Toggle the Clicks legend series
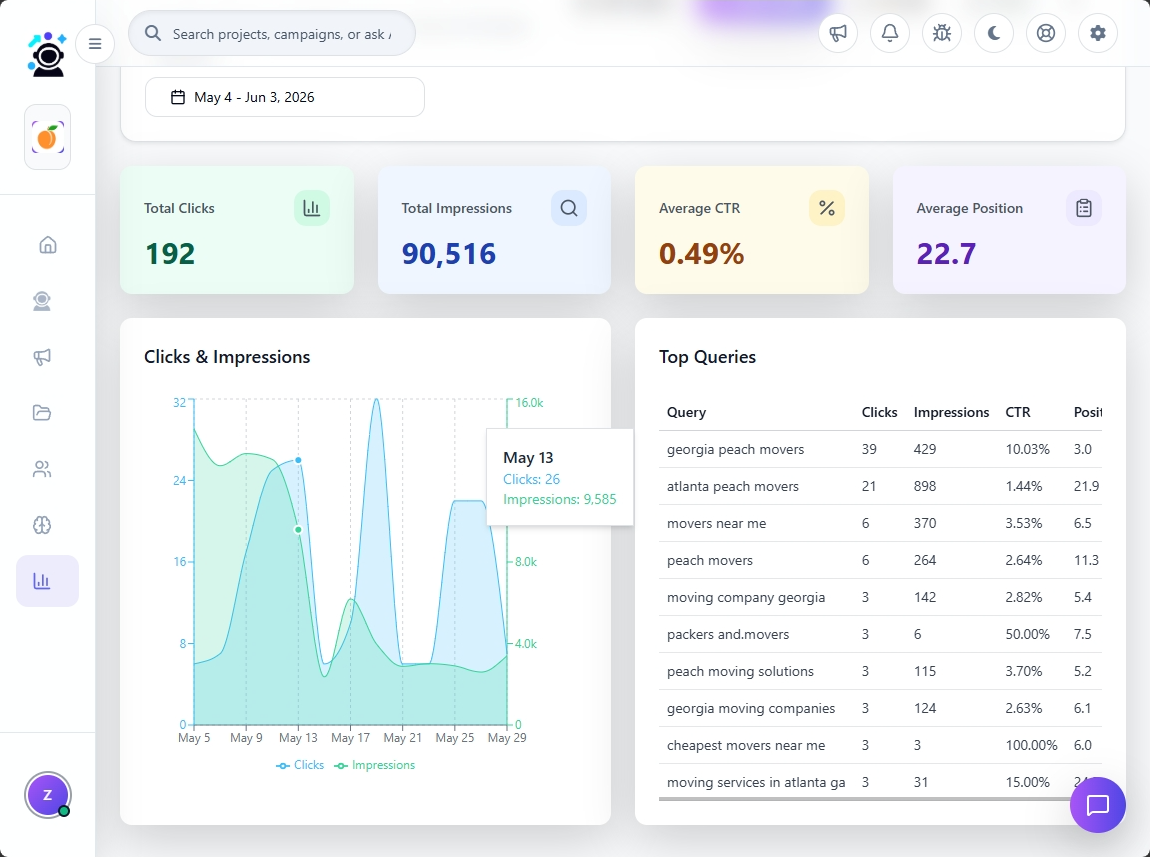The width and height of the screenshot is (1150, 857). [300, 765]
